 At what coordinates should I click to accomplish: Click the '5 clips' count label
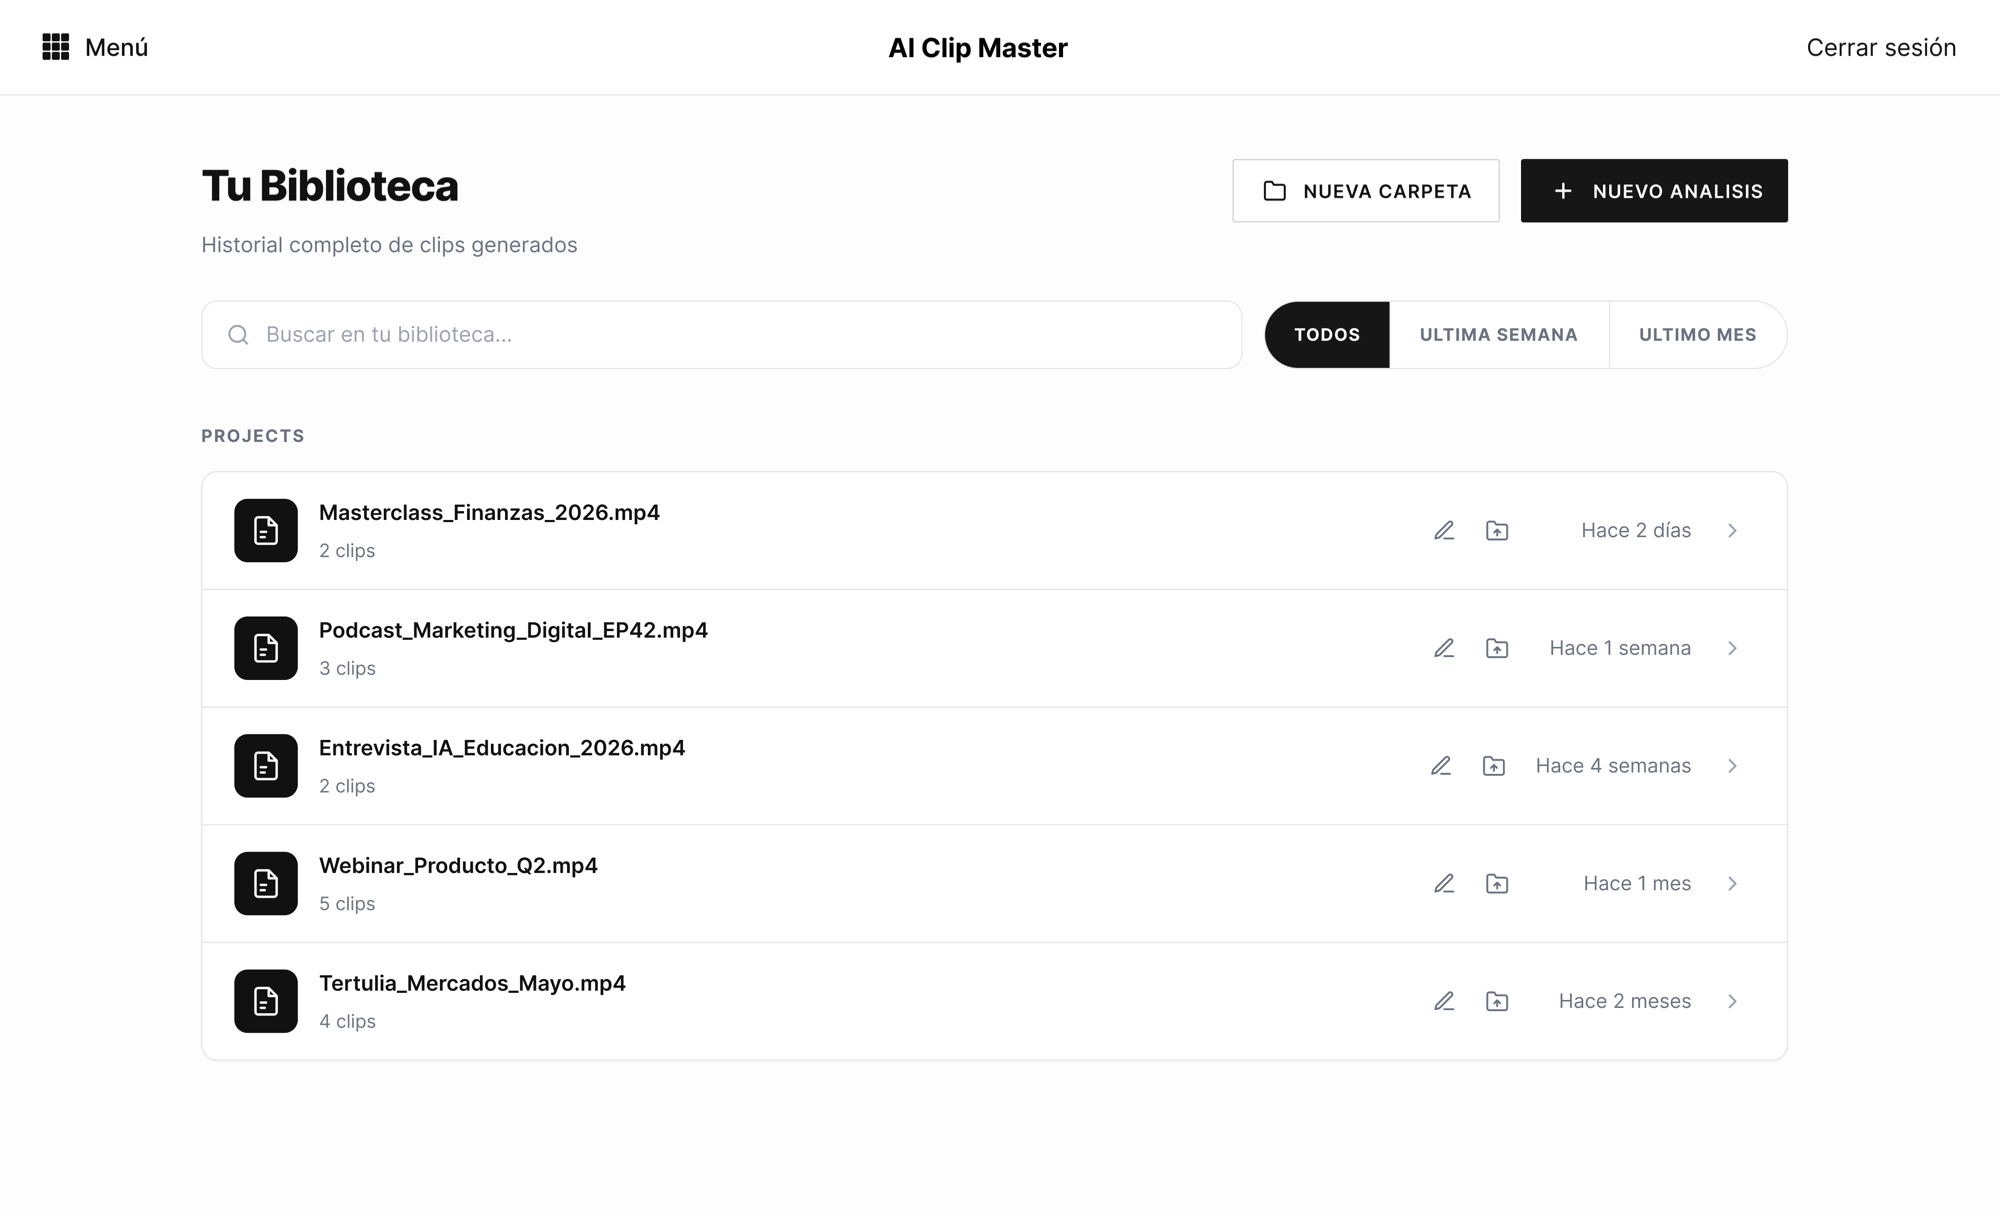pos(347,904)
